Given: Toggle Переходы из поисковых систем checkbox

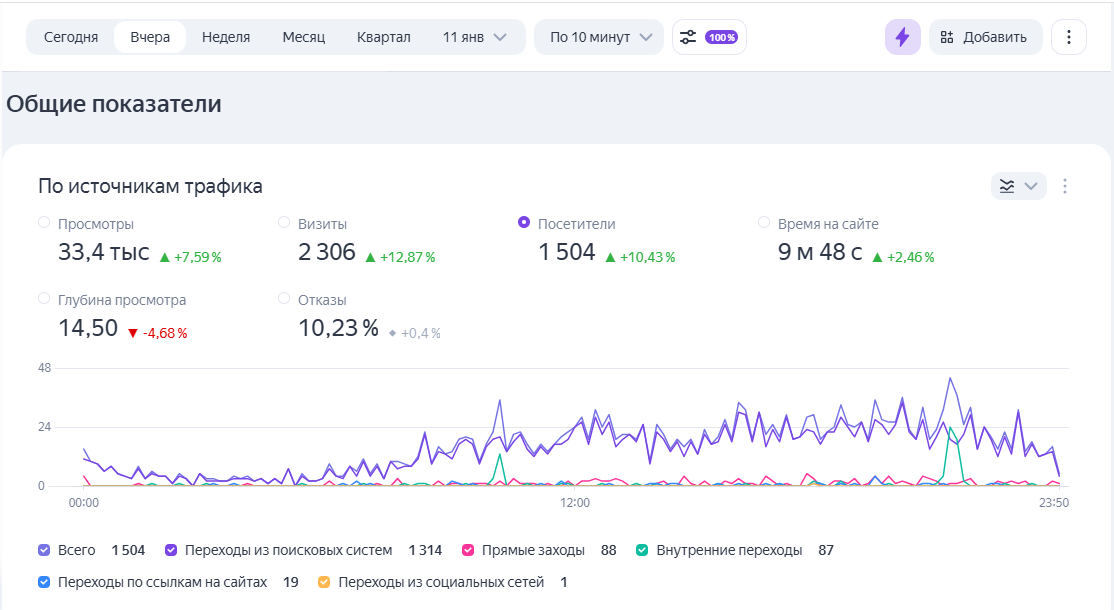Looking at the screenshot, I should pos(171,550).
